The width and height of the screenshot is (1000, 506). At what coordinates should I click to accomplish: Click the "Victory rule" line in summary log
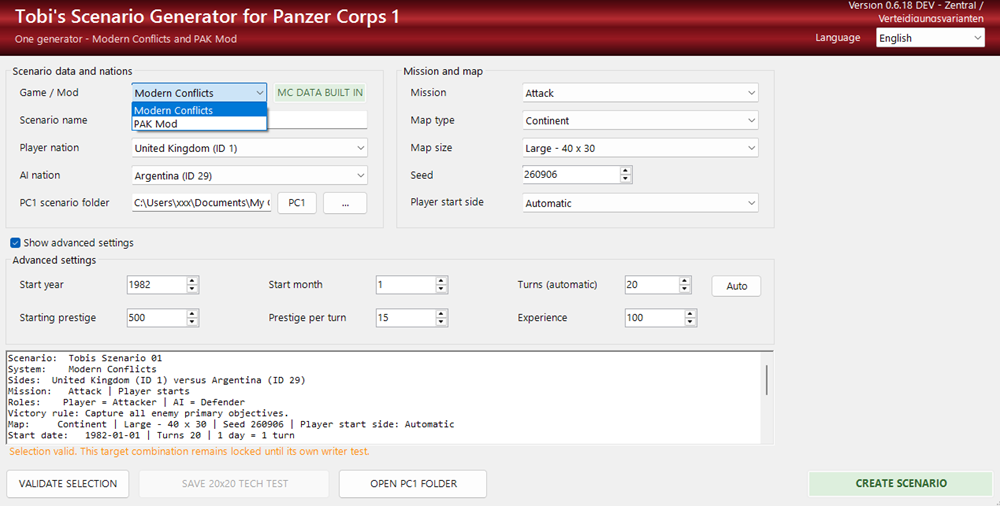pyautogui.click(x=148, y=413)
